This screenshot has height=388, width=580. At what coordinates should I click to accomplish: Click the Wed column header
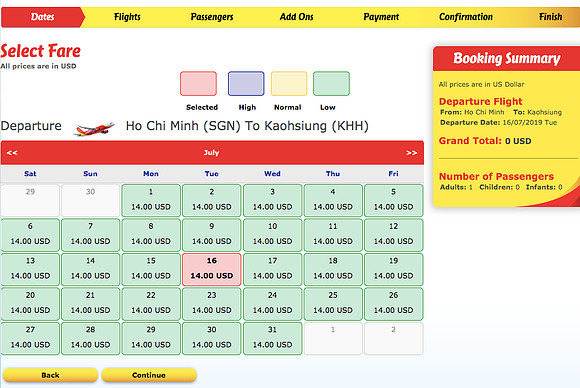[x=272, y=174]
